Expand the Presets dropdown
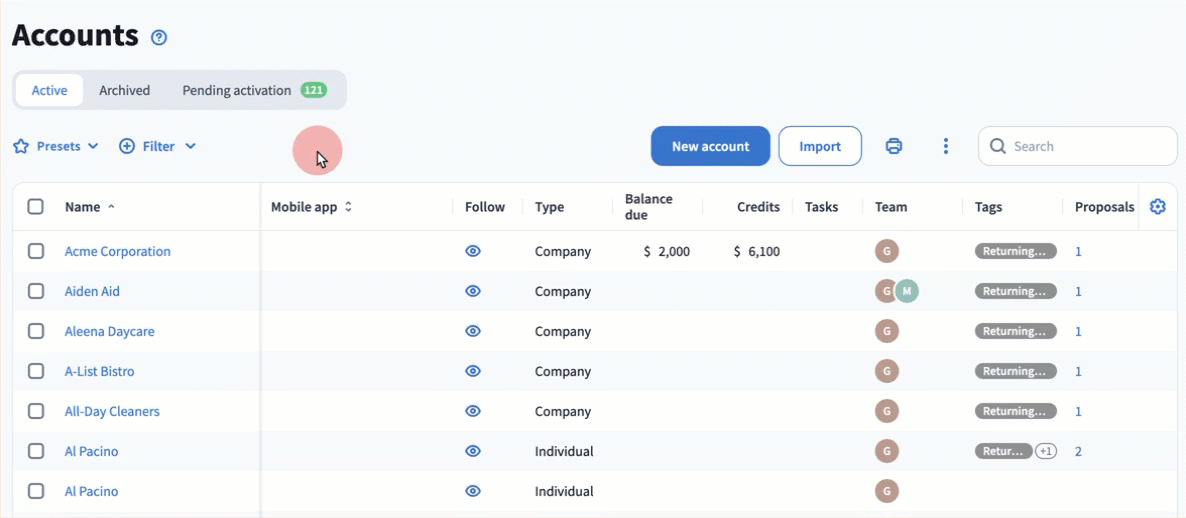Screen dimensions: 1186x518 tap(56, 146)
